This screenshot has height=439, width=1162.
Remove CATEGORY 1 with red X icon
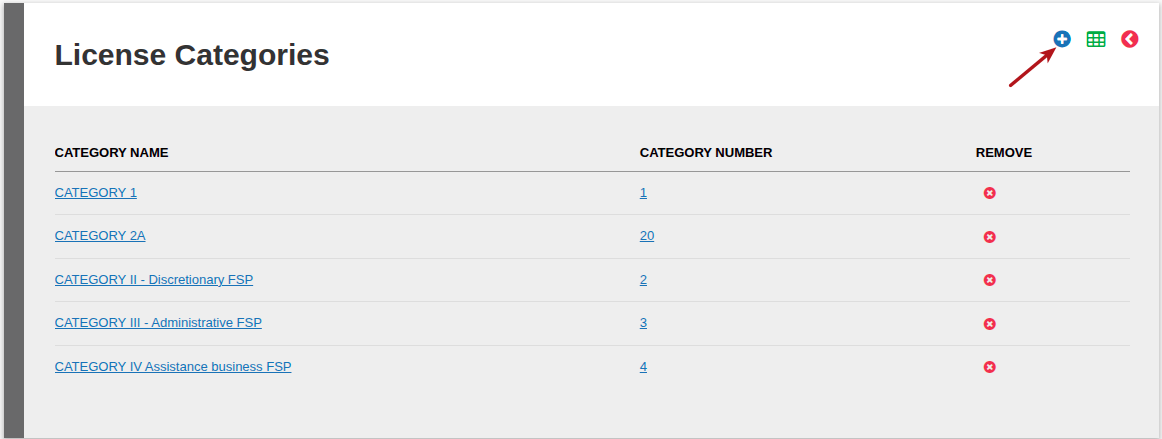(989, 193)
